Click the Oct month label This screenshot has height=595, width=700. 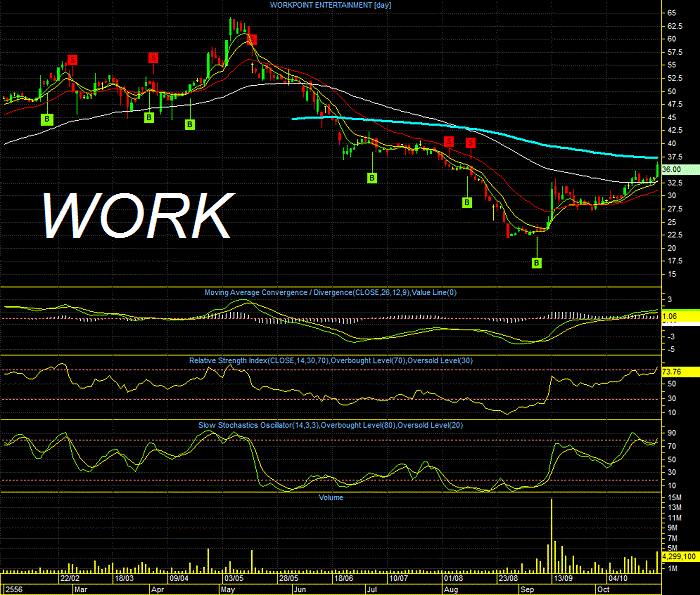(603, 589)
